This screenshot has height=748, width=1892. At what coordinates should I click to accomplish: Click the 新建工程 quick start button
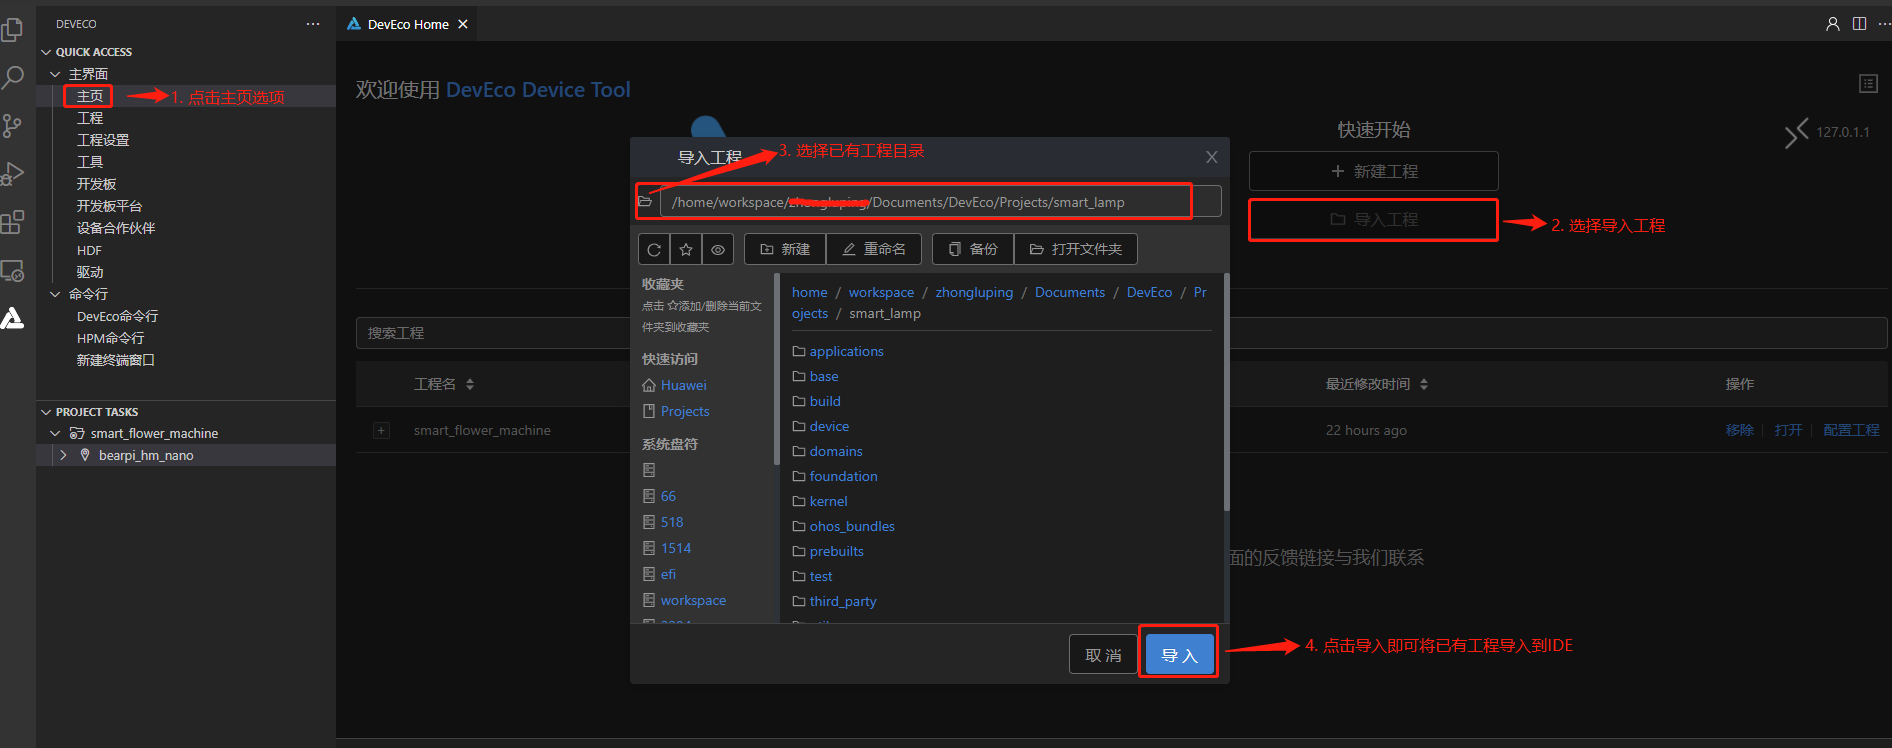click(1374, 171)
